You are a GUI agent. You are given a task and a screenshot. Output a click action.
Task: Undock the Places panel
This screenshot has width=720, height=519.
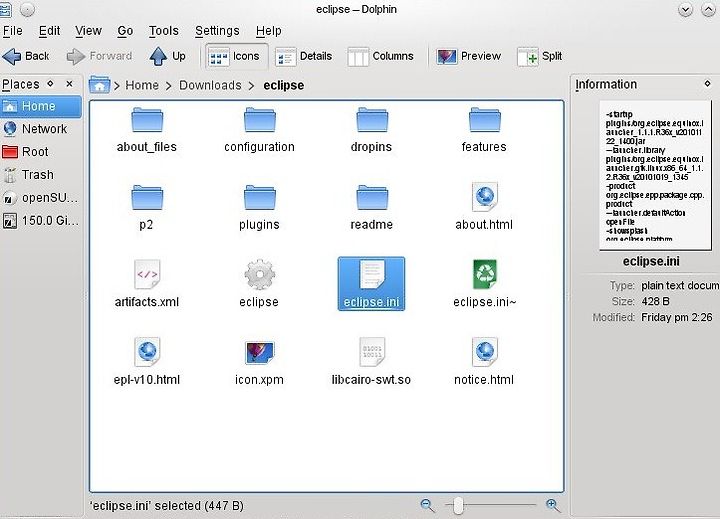(x=51, y=84)
